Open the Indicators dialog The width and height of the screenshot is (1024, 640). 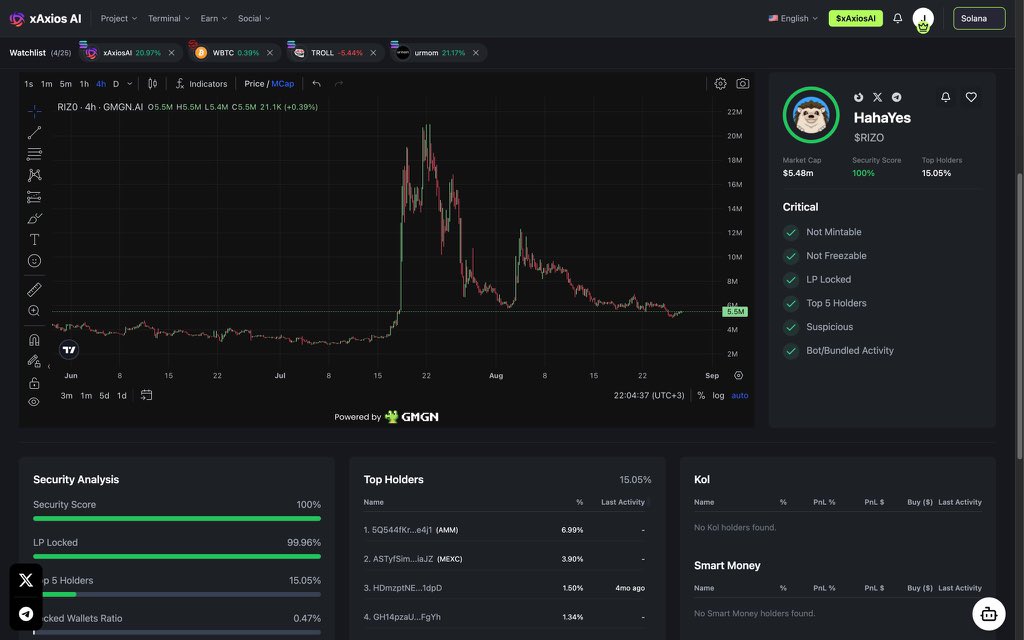(x=202, y=84)
